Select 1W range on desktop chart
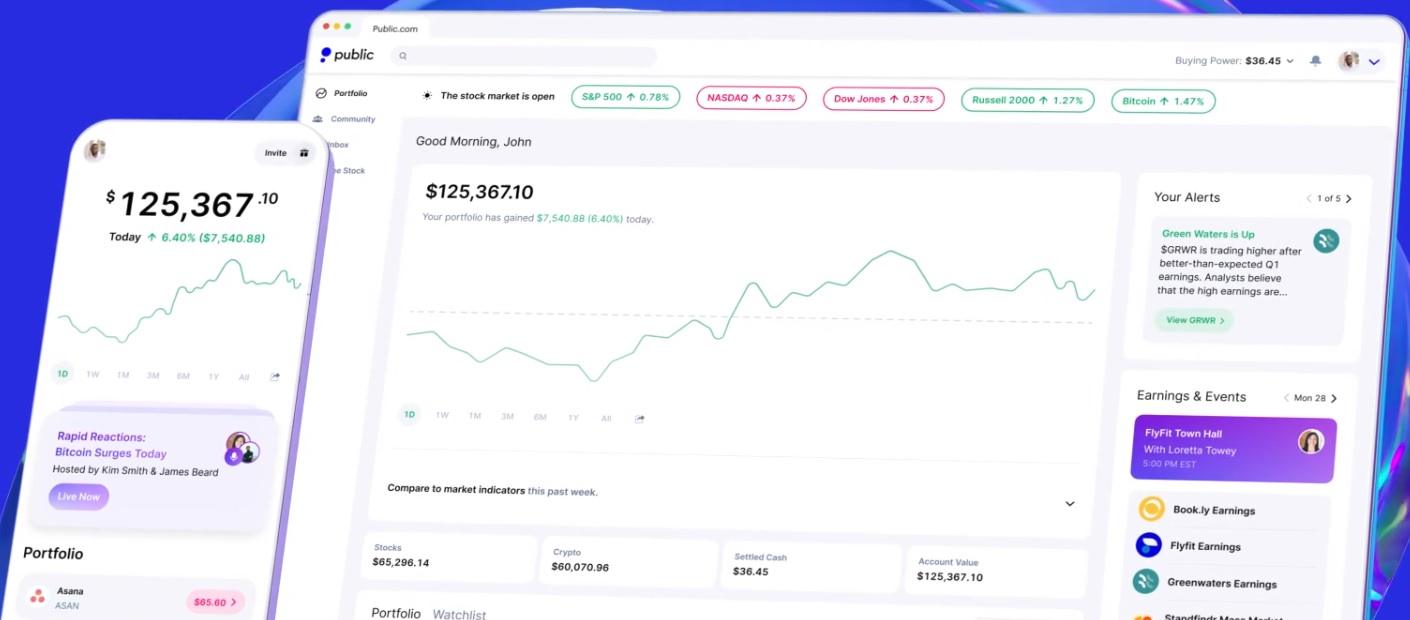Image resolution: width=1410 pixels, height=620 pixels. (442, 415)
